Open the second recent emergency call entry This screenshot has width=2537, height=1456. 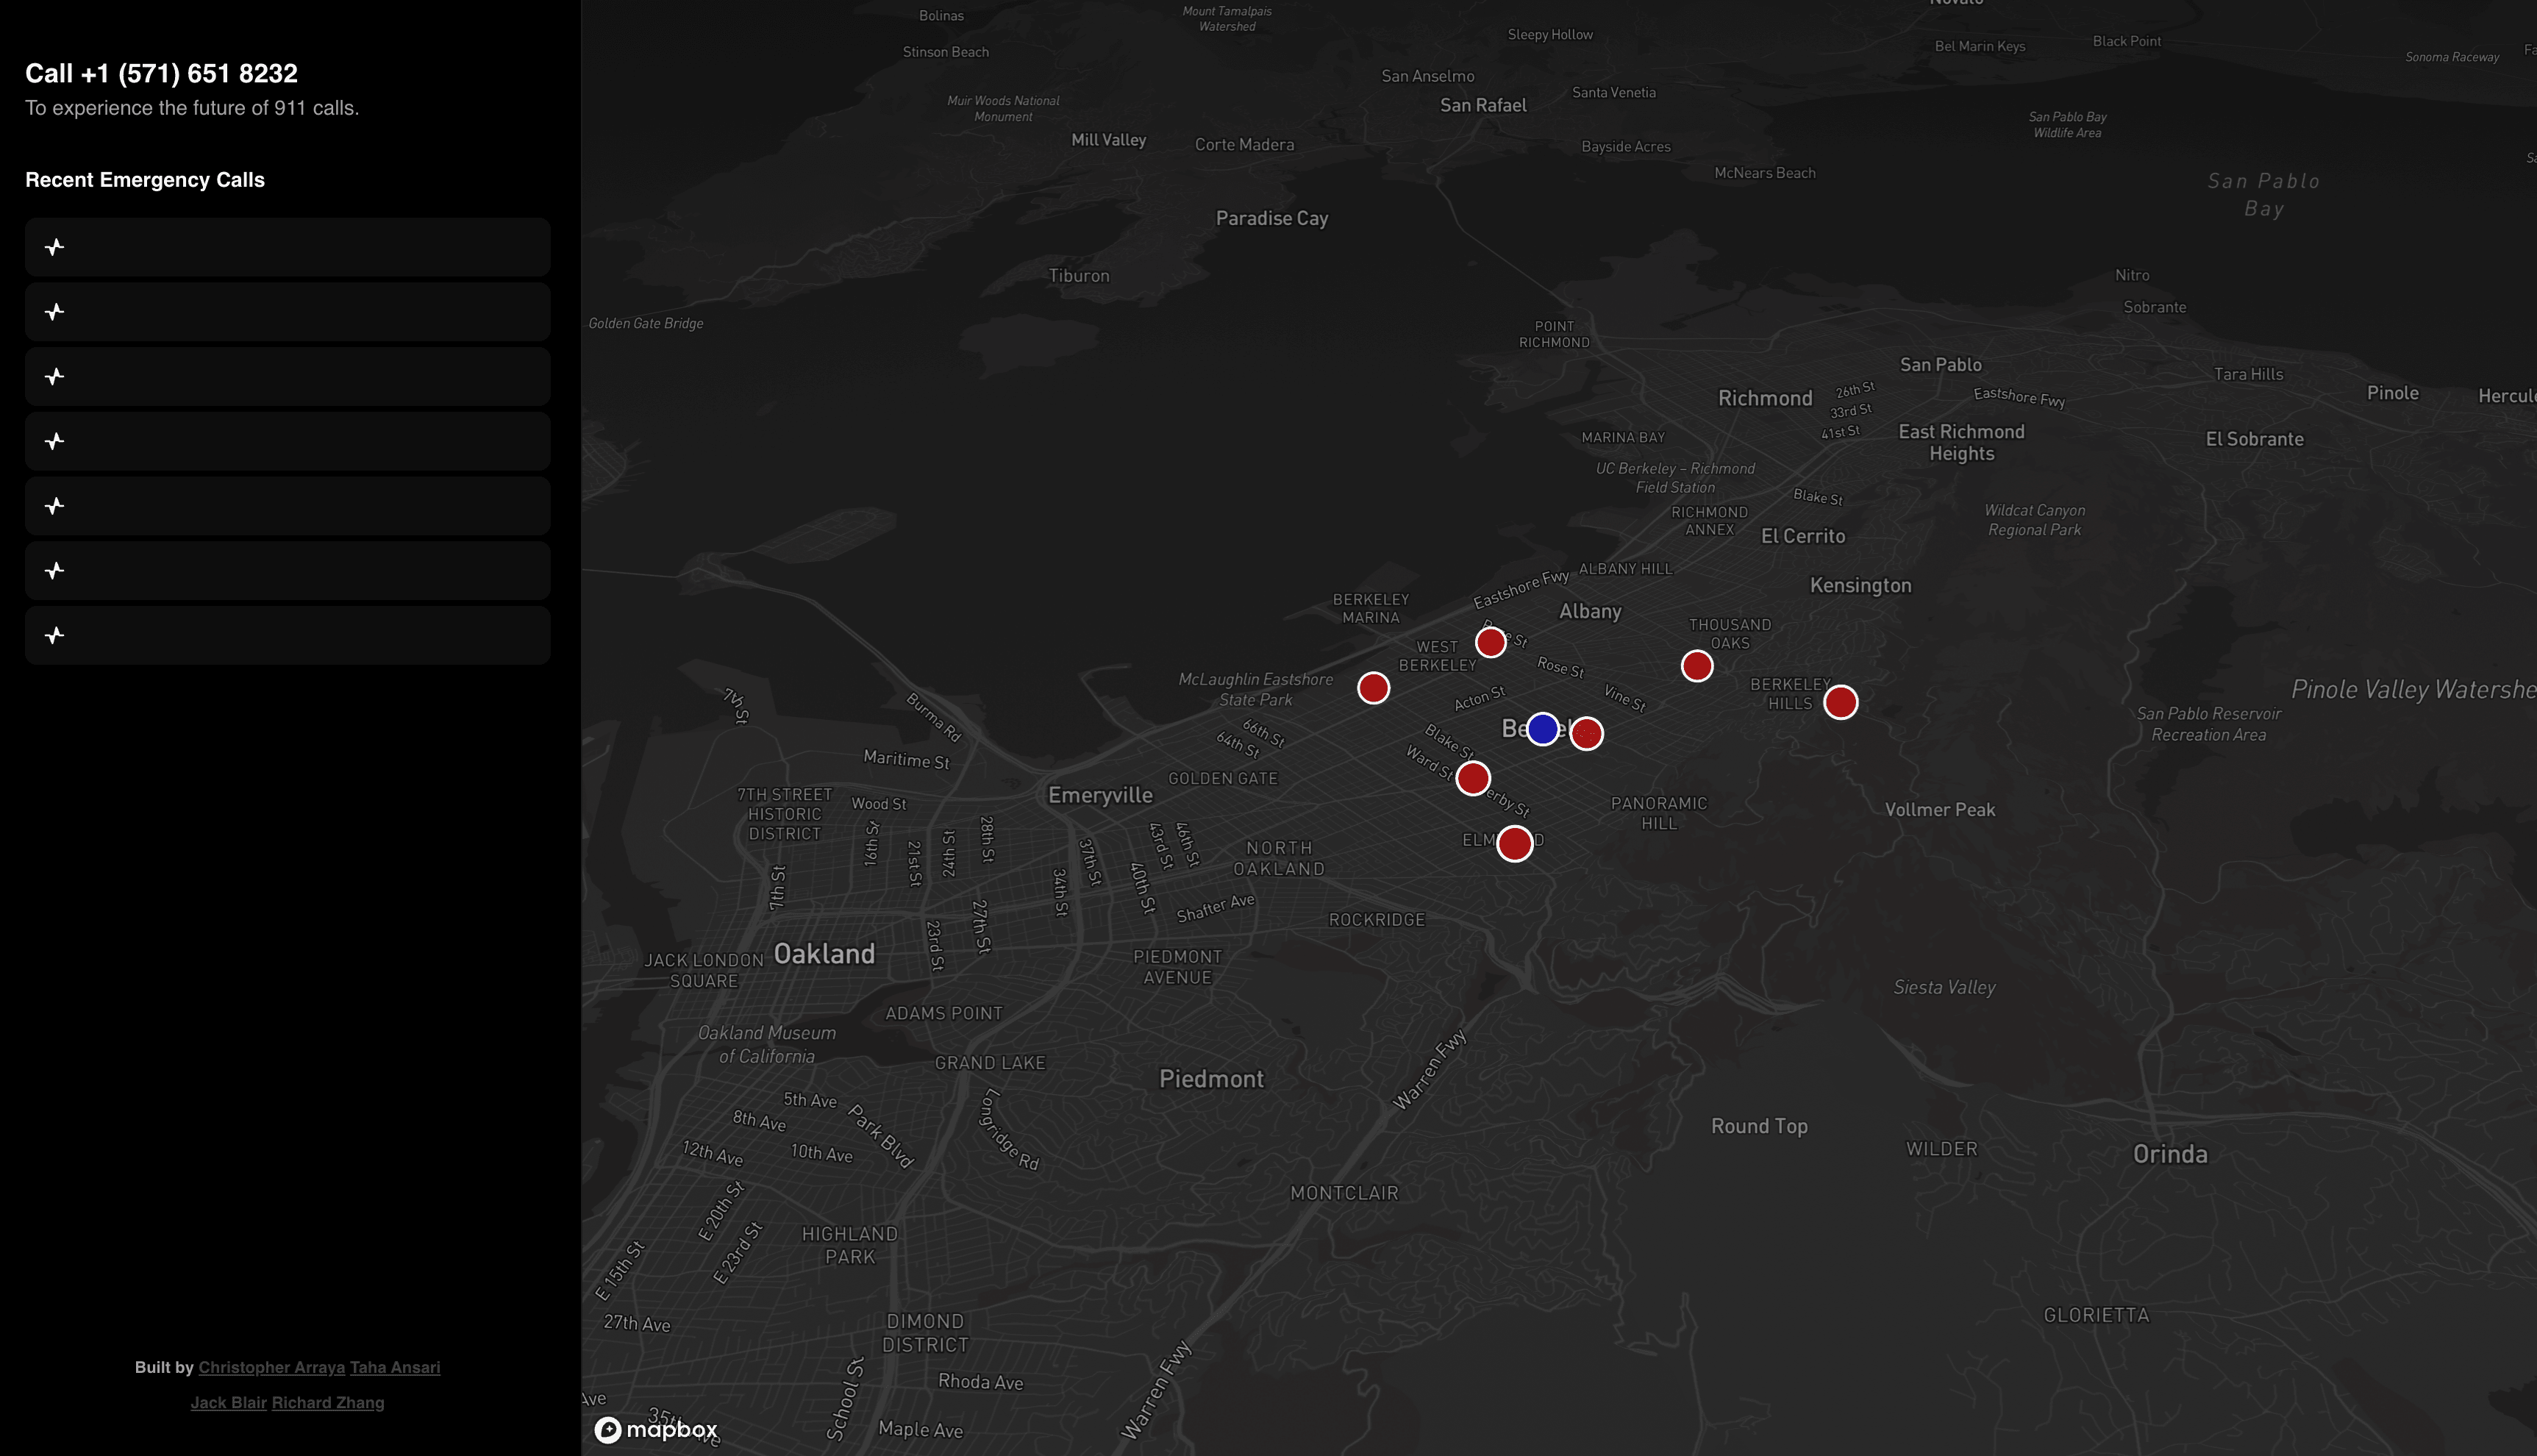tap(287, 312)
